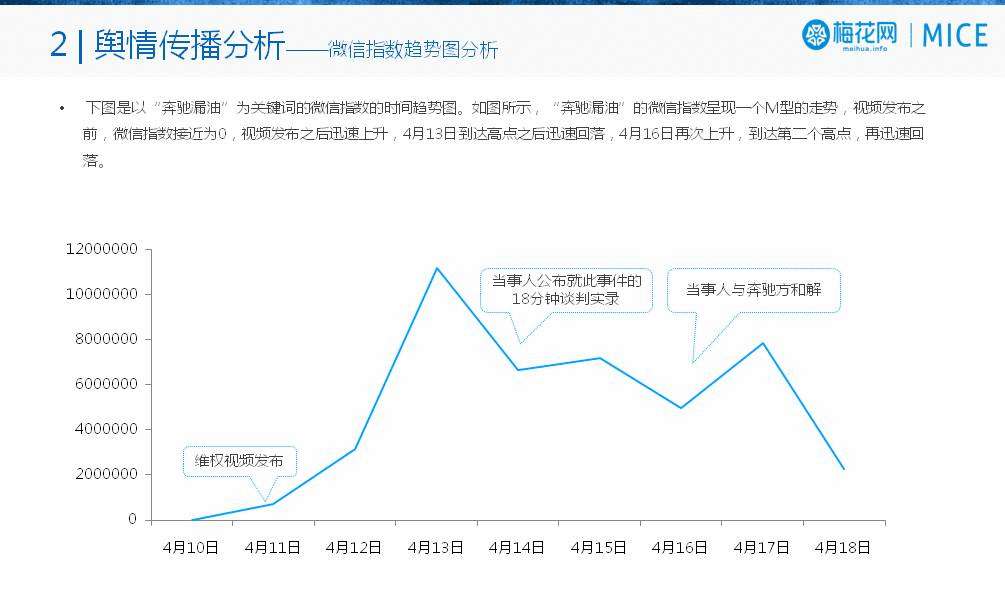Click the 4月10日 axis label
This screenshot has width=1005, height=610.
click(x=190, y=547)
